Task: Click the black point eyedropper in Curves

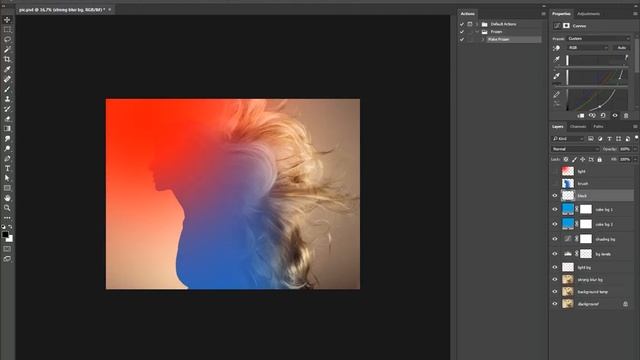Action: 557,59
